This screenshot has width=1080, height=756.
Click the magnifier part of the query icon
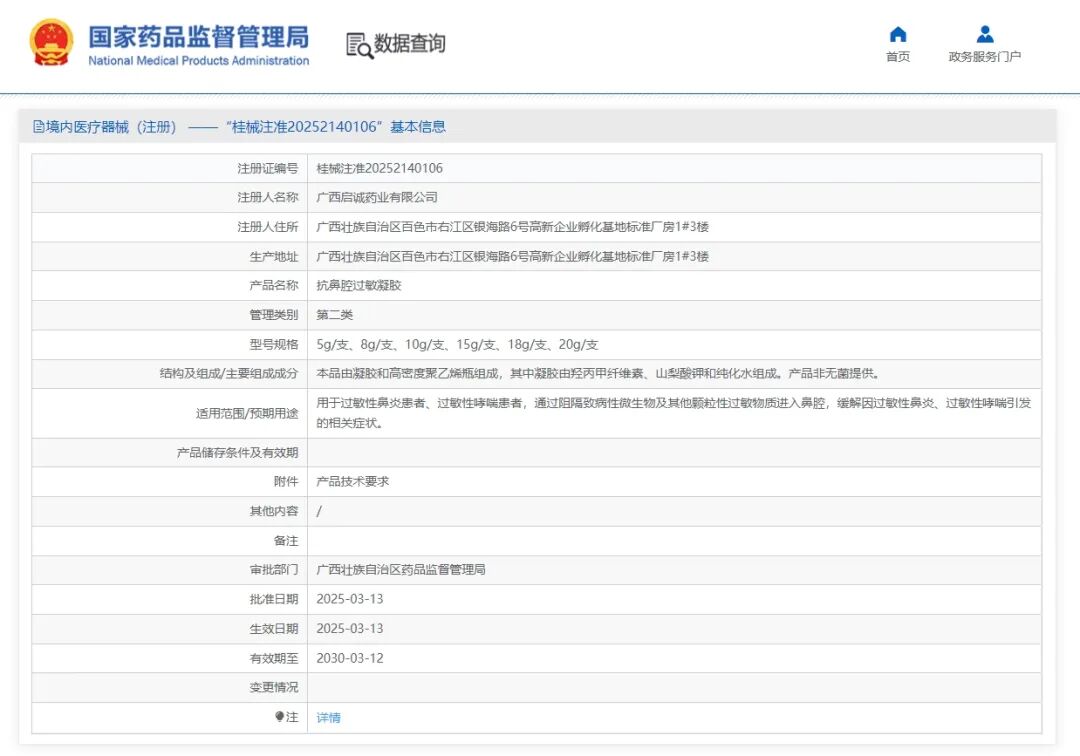click(364, 50)
